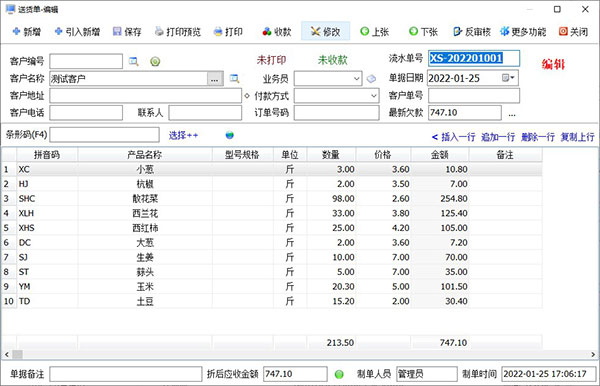The width and height of the screenshot is (600, 386).
Task: Open the 单据日期 calendar dropdown
Action: click(x=509, y=78)
